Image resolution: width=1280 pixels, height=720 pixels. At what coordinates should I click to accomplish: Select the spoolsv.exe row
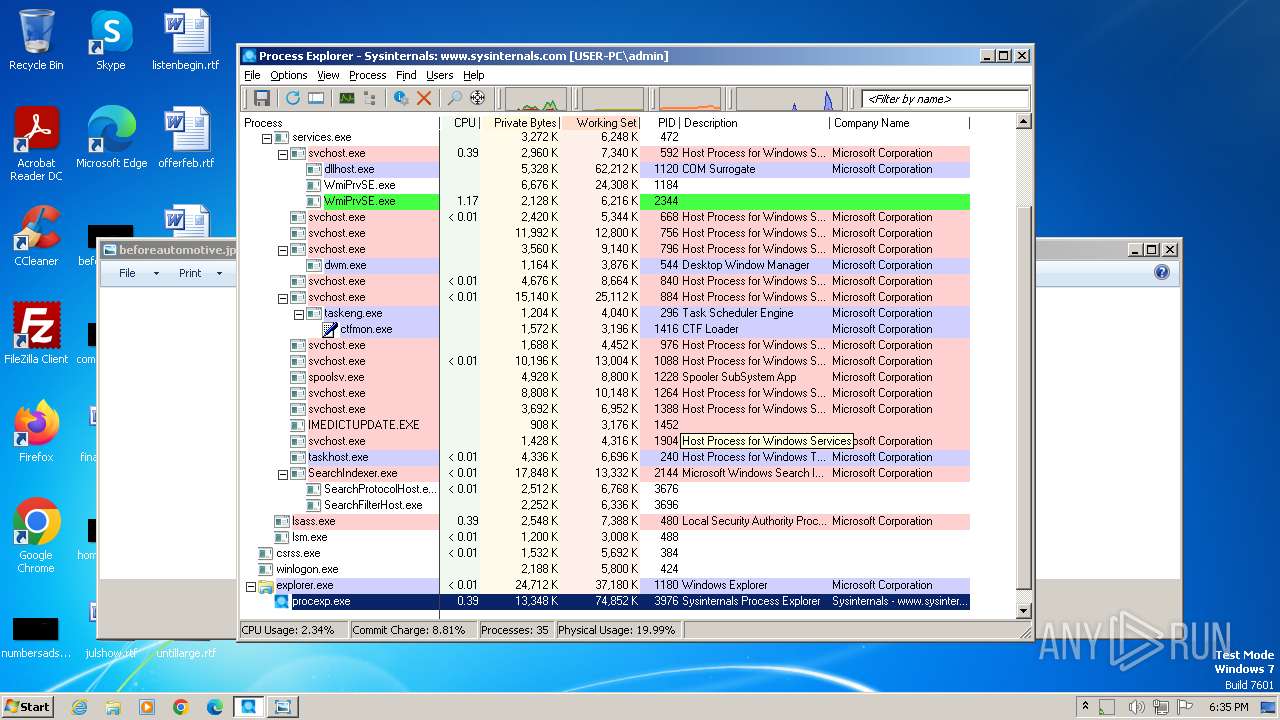click(605, 377)
